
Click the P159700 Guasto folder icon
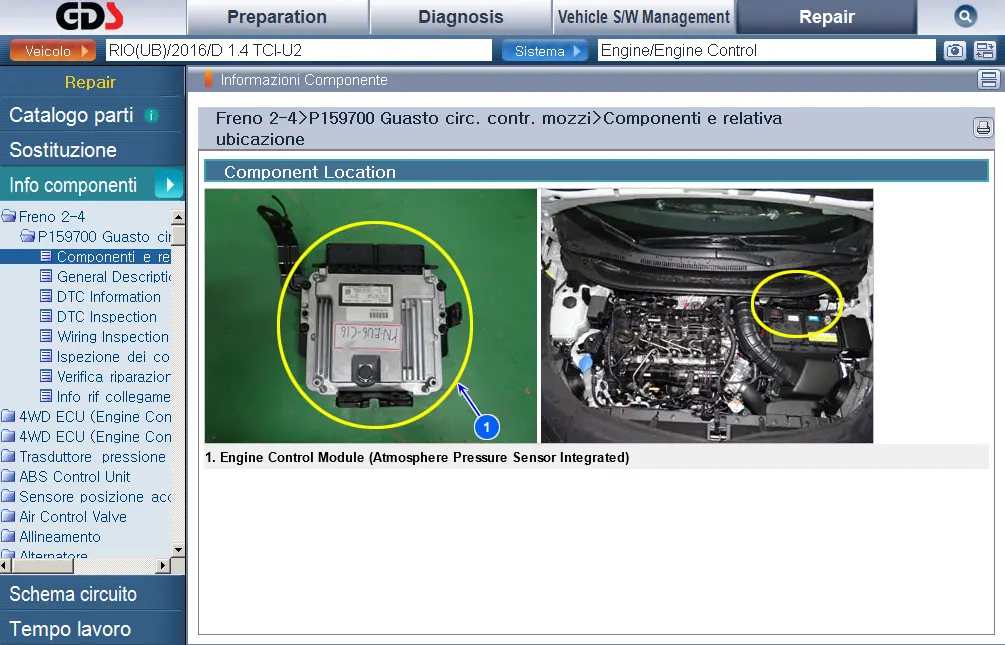[x=28, y=236]
